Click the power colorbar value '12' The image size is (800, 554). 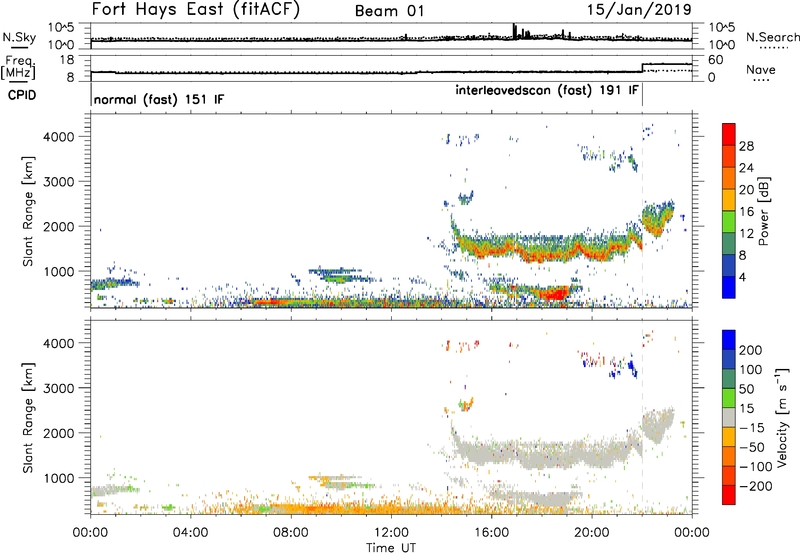[x=746, y=234]
